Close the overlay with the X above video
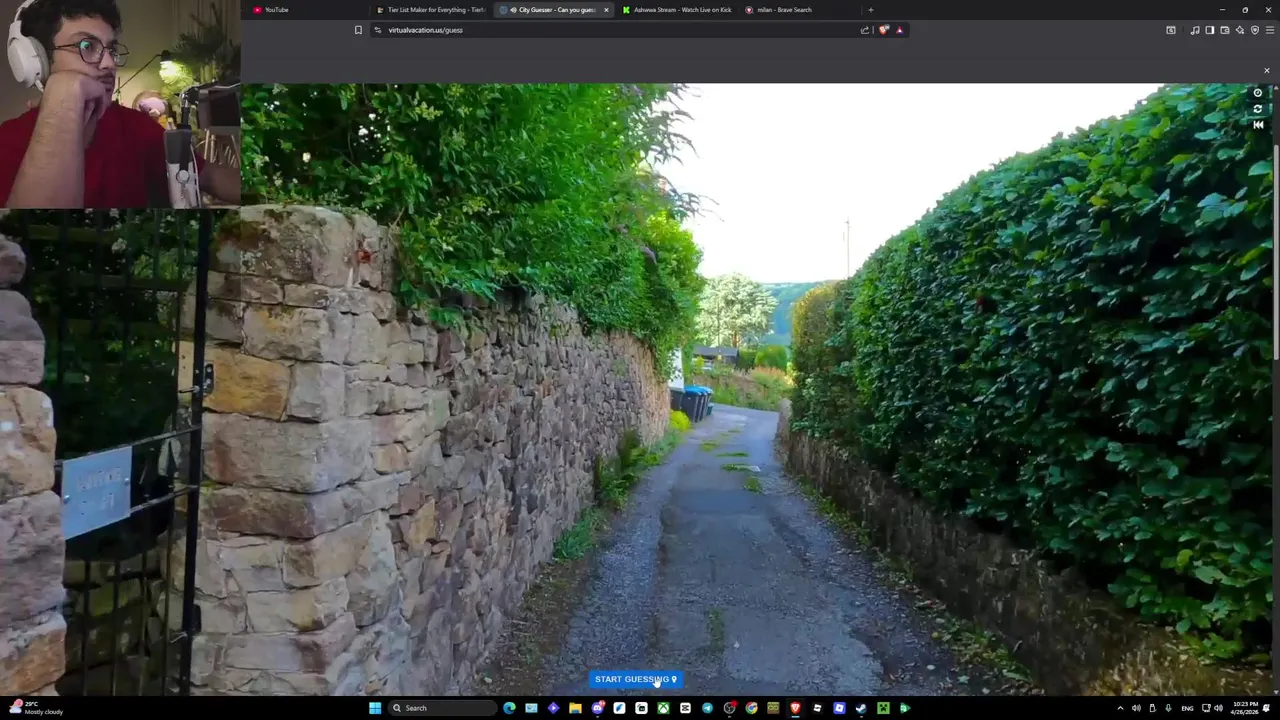This screenshot has height=720, width=1280. pos(1267,71)
